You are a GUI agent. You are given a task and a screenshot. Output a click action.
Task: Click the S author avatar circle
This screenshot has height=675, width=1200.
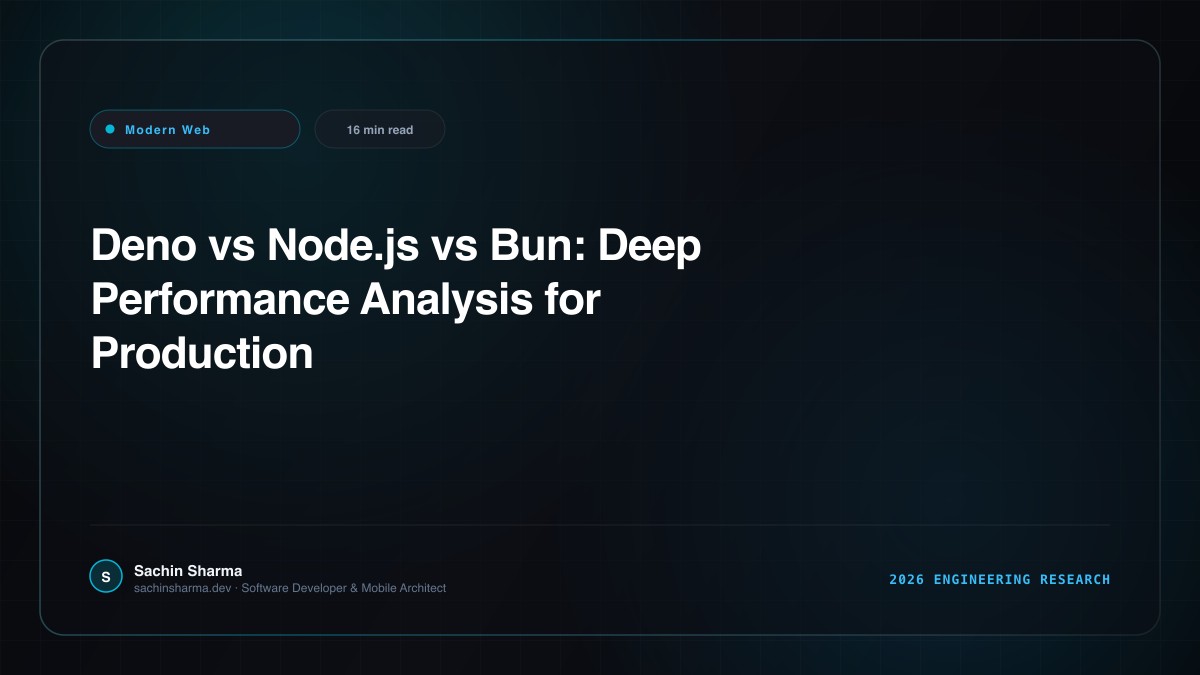pos(106,577)
